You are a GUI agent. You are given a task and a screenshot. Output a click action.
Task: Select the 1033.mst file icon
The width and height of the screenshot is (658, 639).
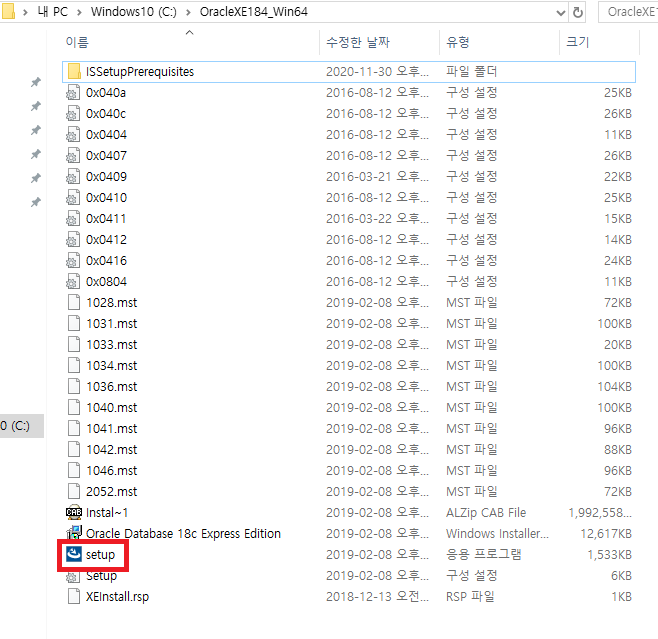[x=74, y=344]
